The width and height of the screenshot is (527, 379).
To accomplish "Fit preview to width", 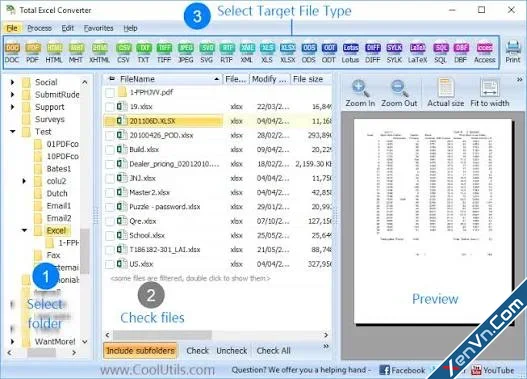I will 490,93.
